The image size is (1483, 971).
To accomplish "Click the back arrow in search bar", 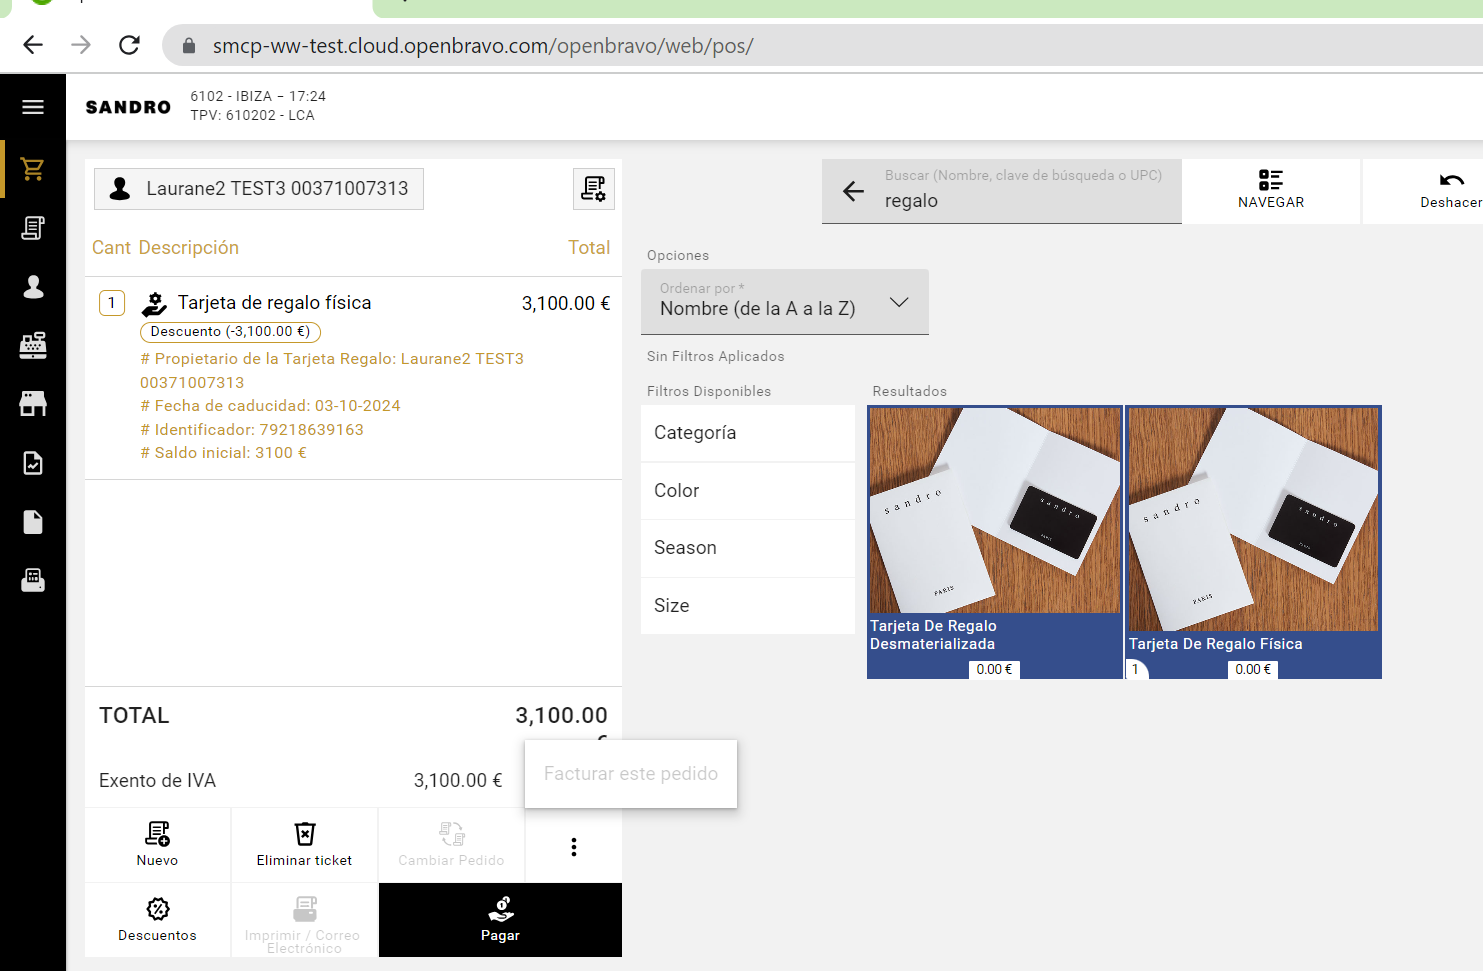I will coord(853,191).
